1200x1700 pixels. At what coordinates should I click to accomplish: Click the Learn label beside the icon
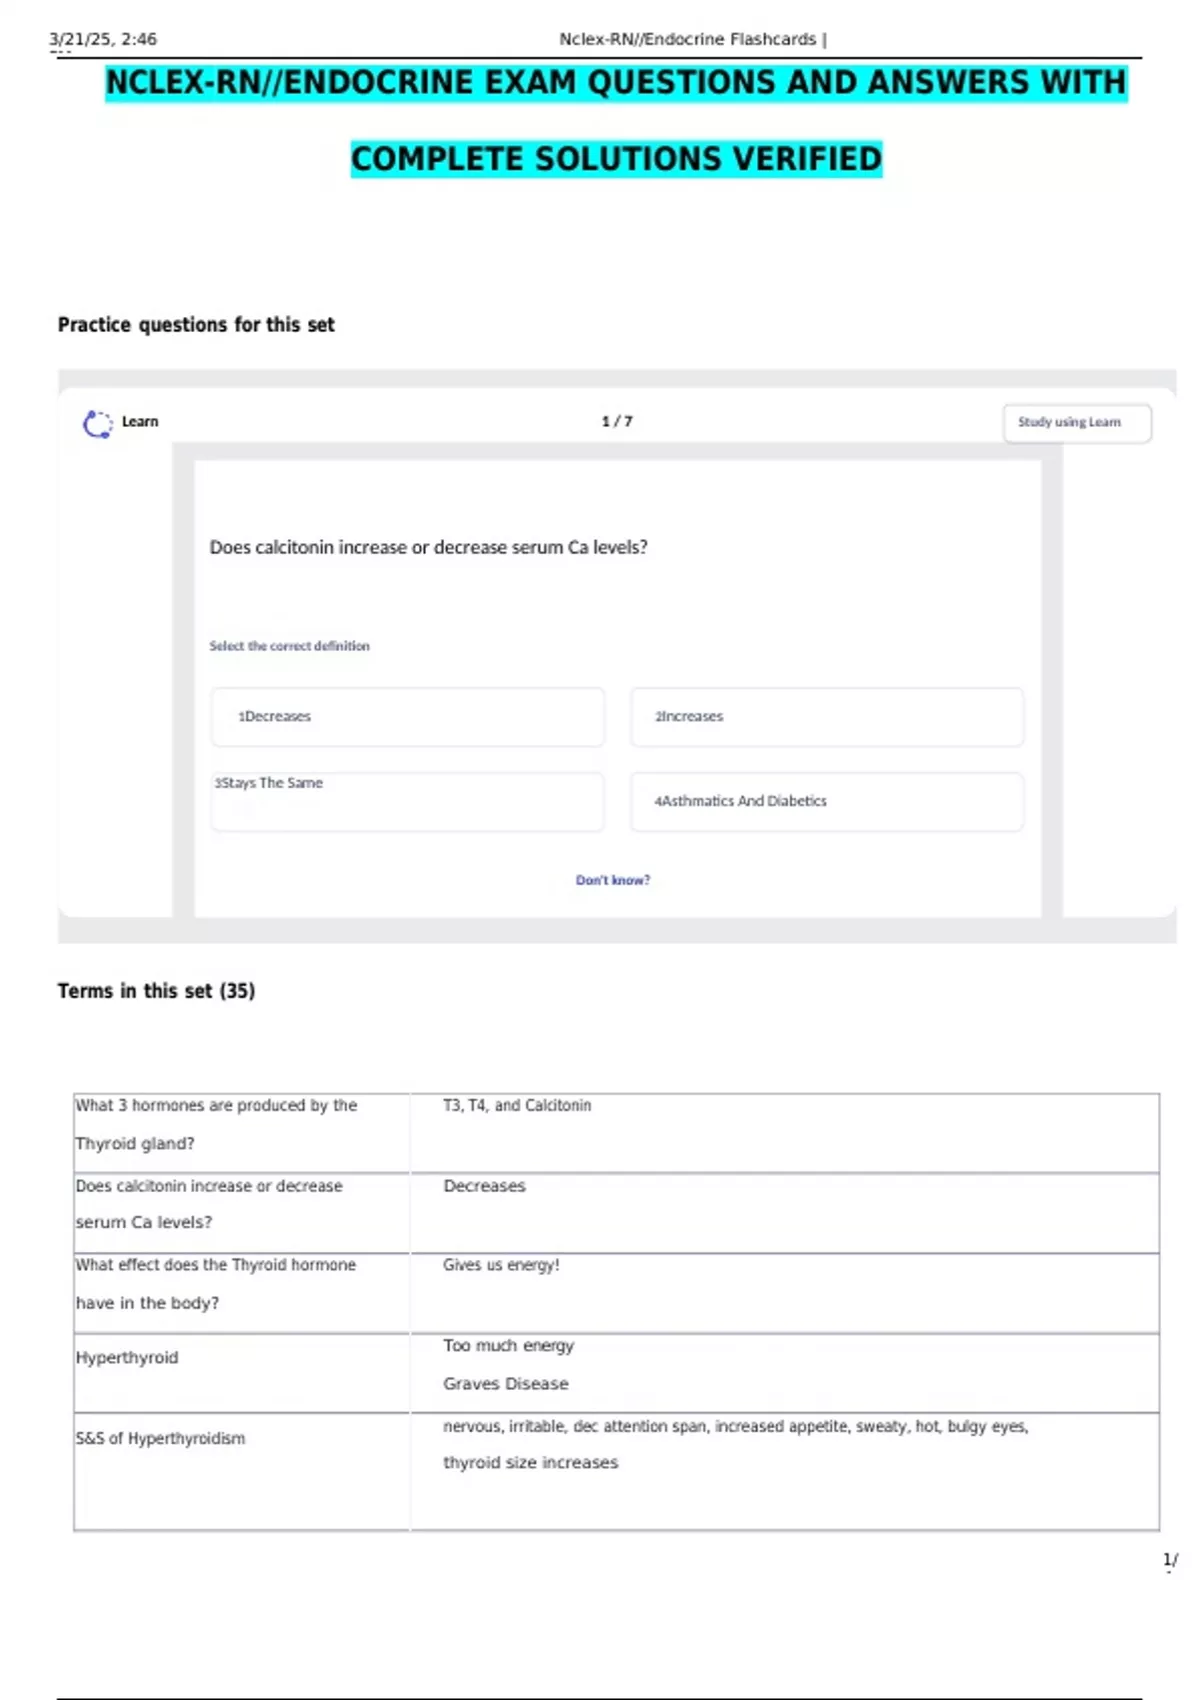[x=140, y=422]
